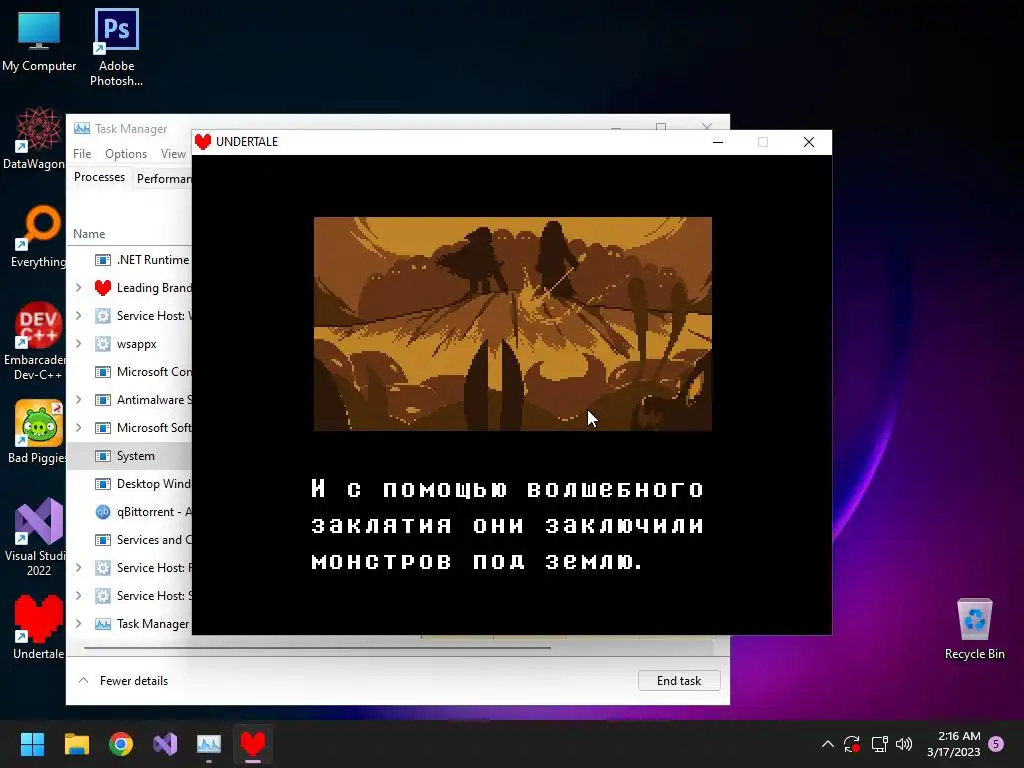The width and height of the screenshot is (1024, 768).
Task: Open File Explorer from taskbar
Action: (x=76, y=744)
